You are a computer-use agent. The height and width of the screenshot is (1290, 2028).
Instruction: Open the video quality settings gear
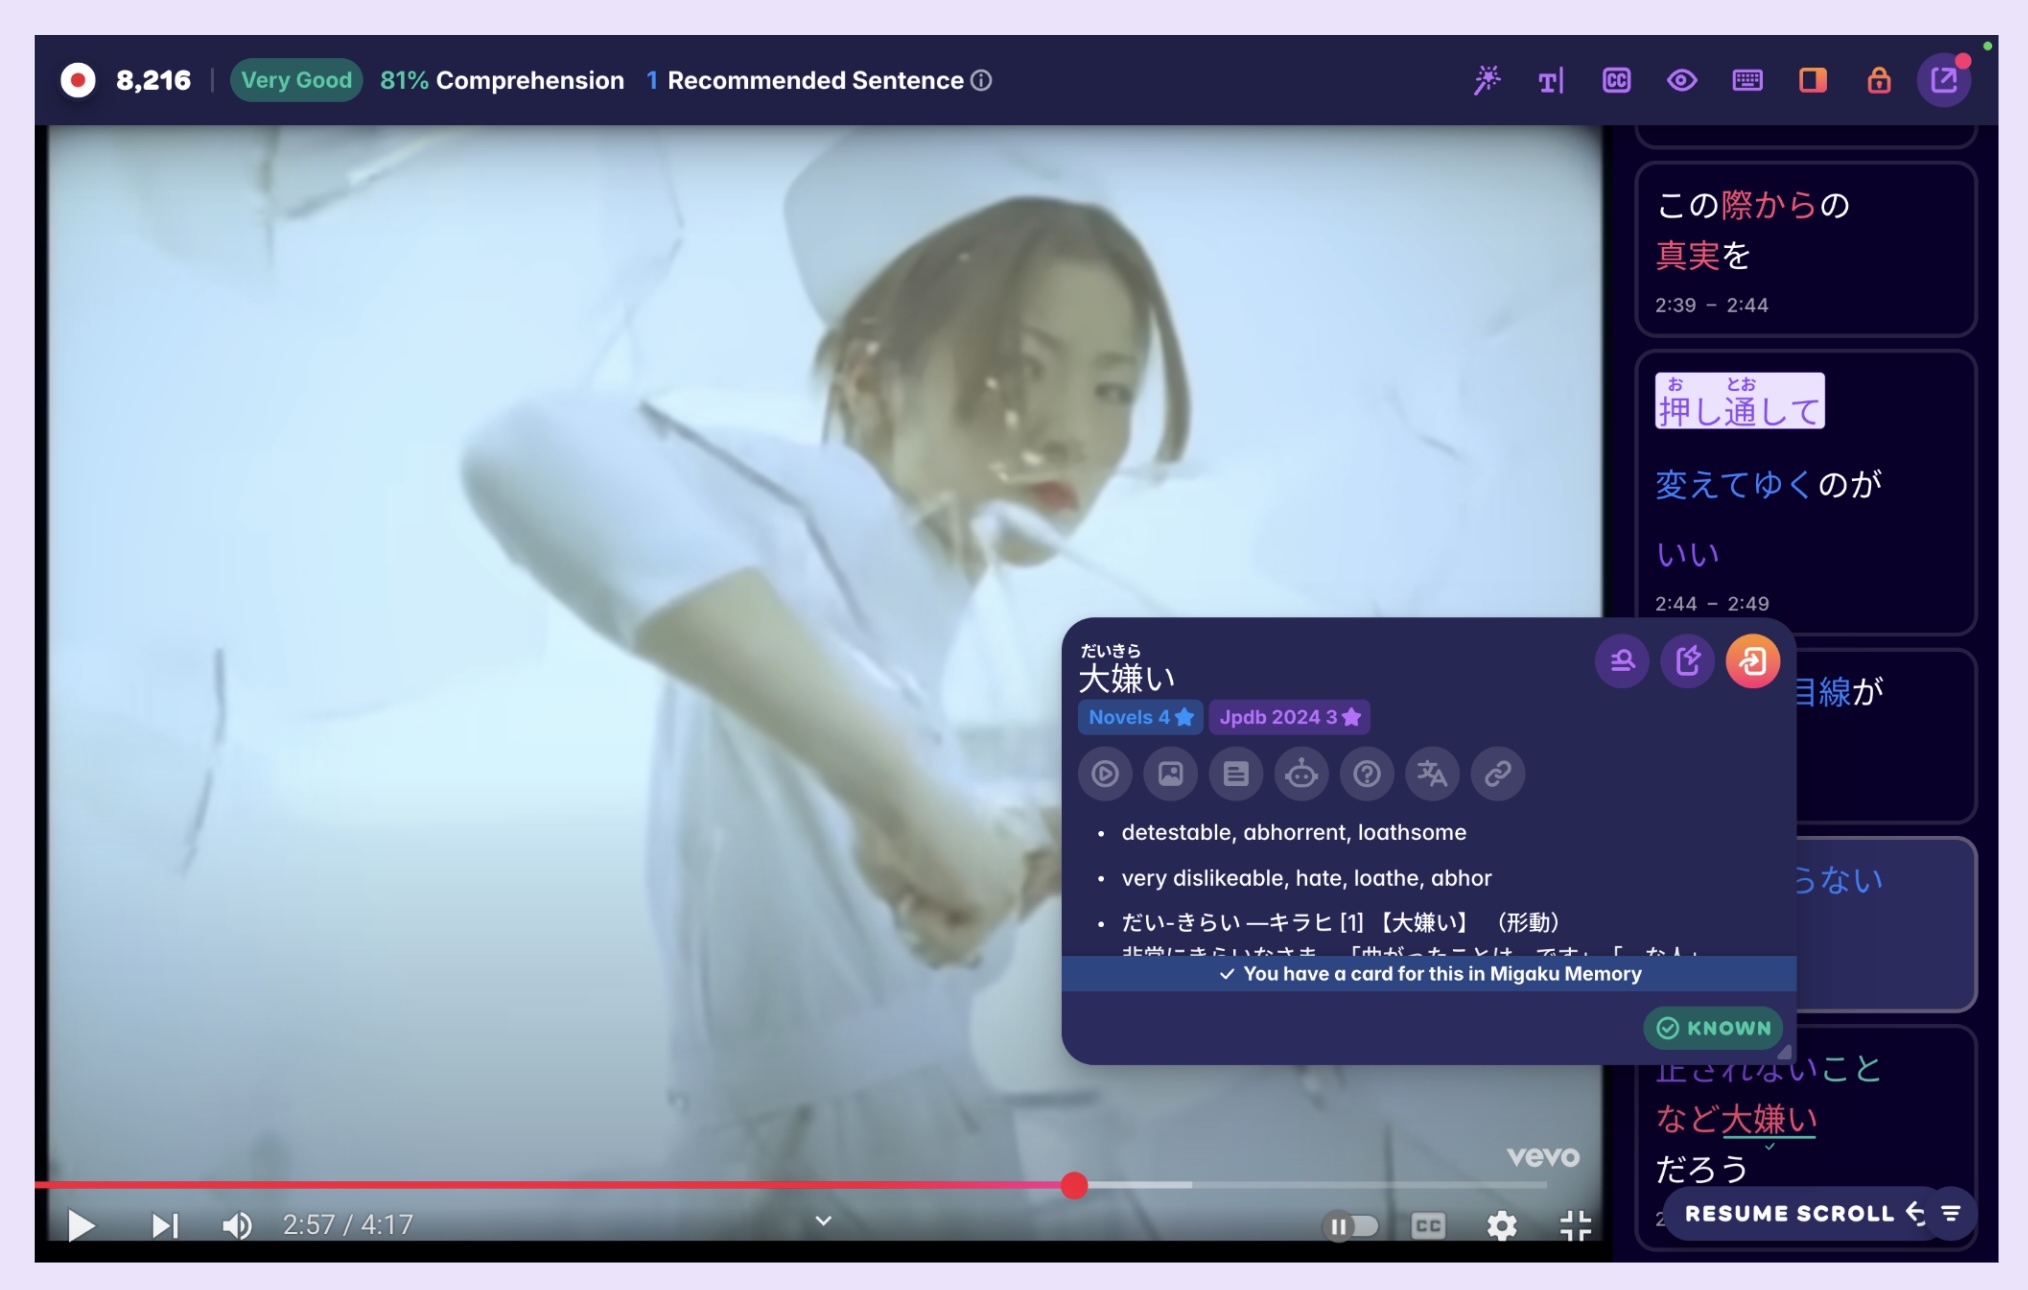pos(1501,1224)
